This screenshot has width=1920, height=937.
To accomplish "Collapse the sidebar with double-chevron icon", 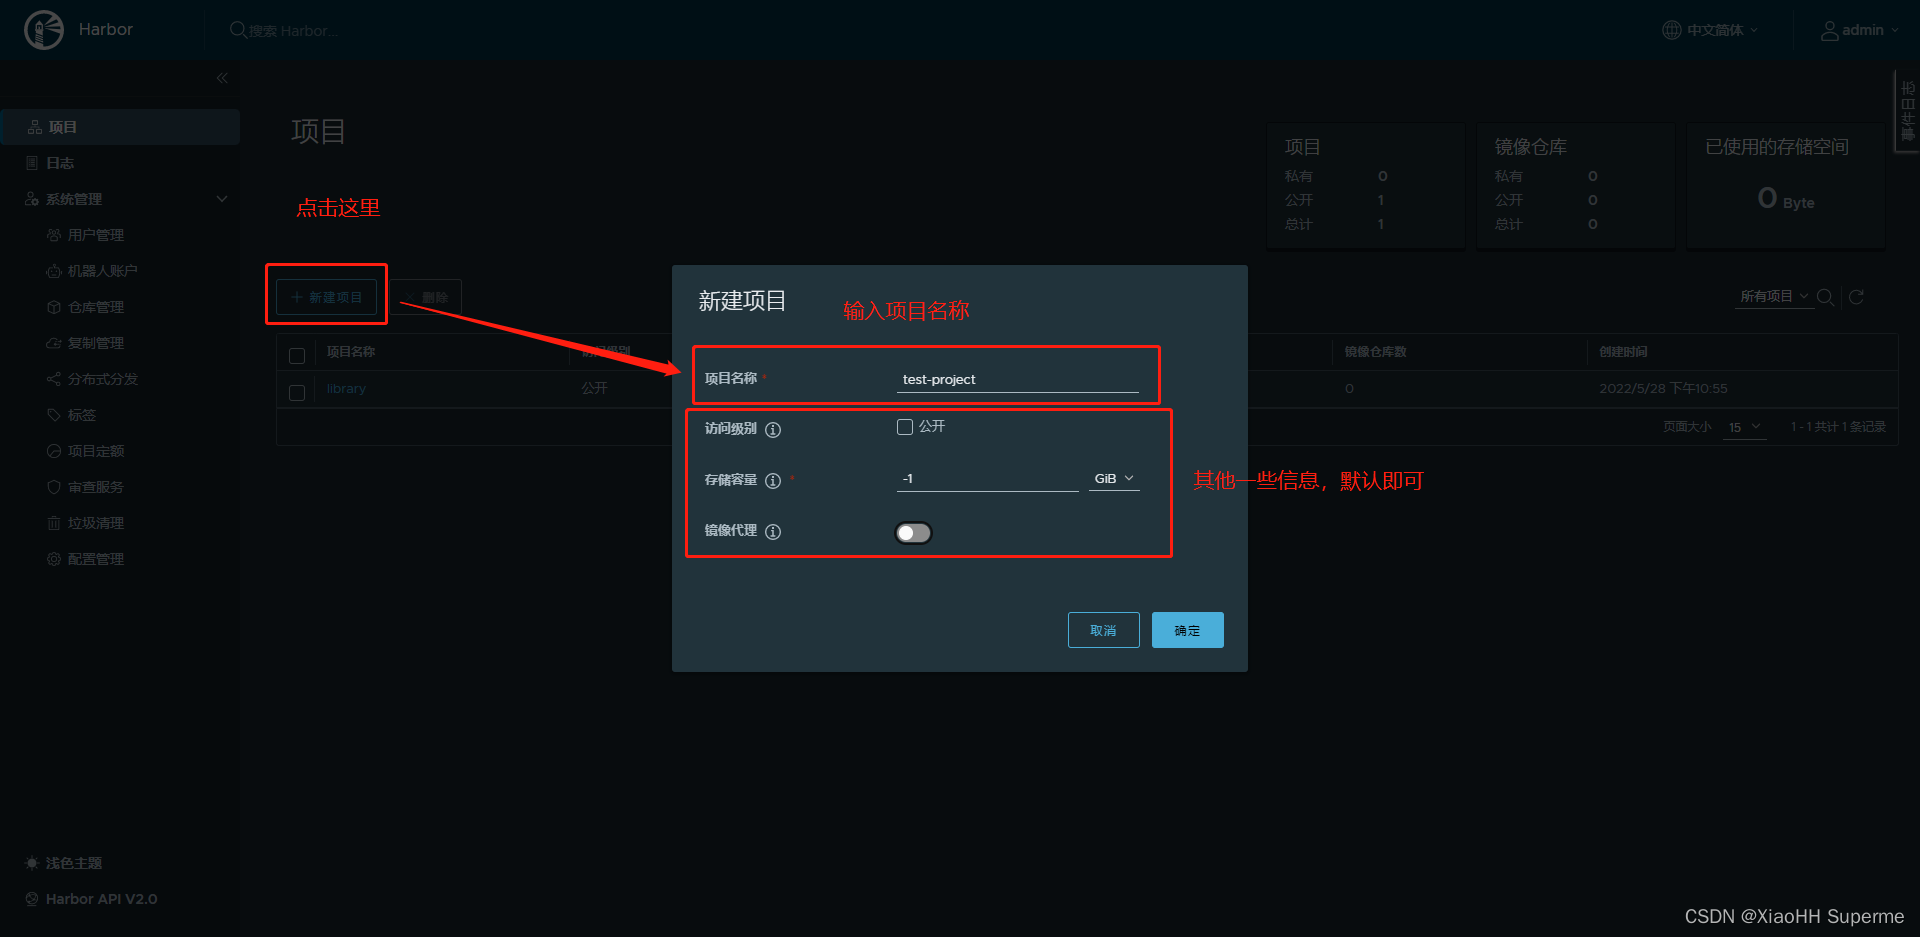I will coord(222,78).
